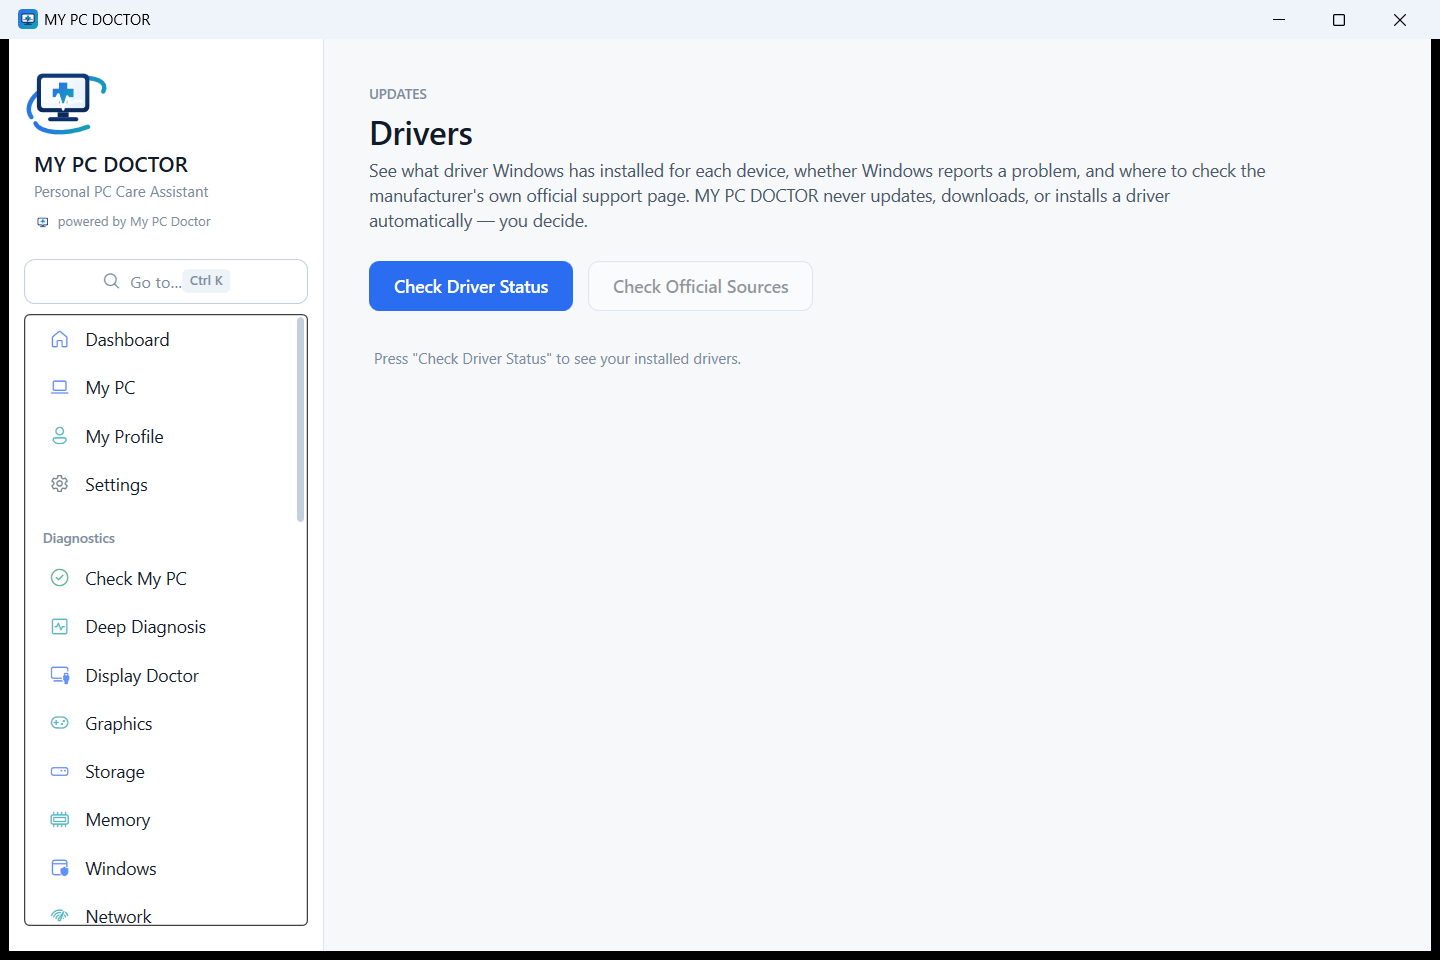Click the sidebar vertical scrollbar

click(300, 420)
